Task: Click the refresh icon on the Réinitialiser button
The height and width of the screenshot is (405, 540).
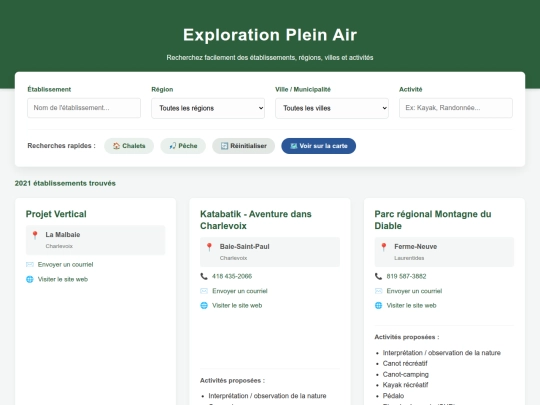Action: (x=224, y=146)
